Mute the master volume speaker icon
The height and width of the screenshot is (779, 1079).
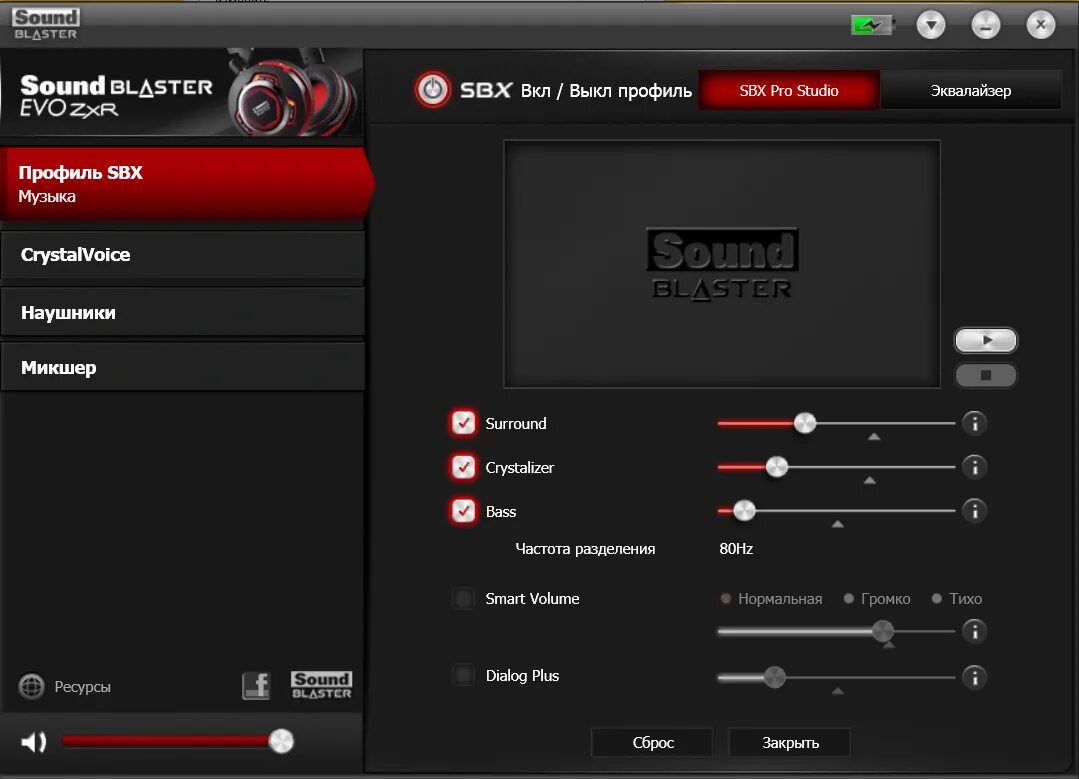coord(33,742)
